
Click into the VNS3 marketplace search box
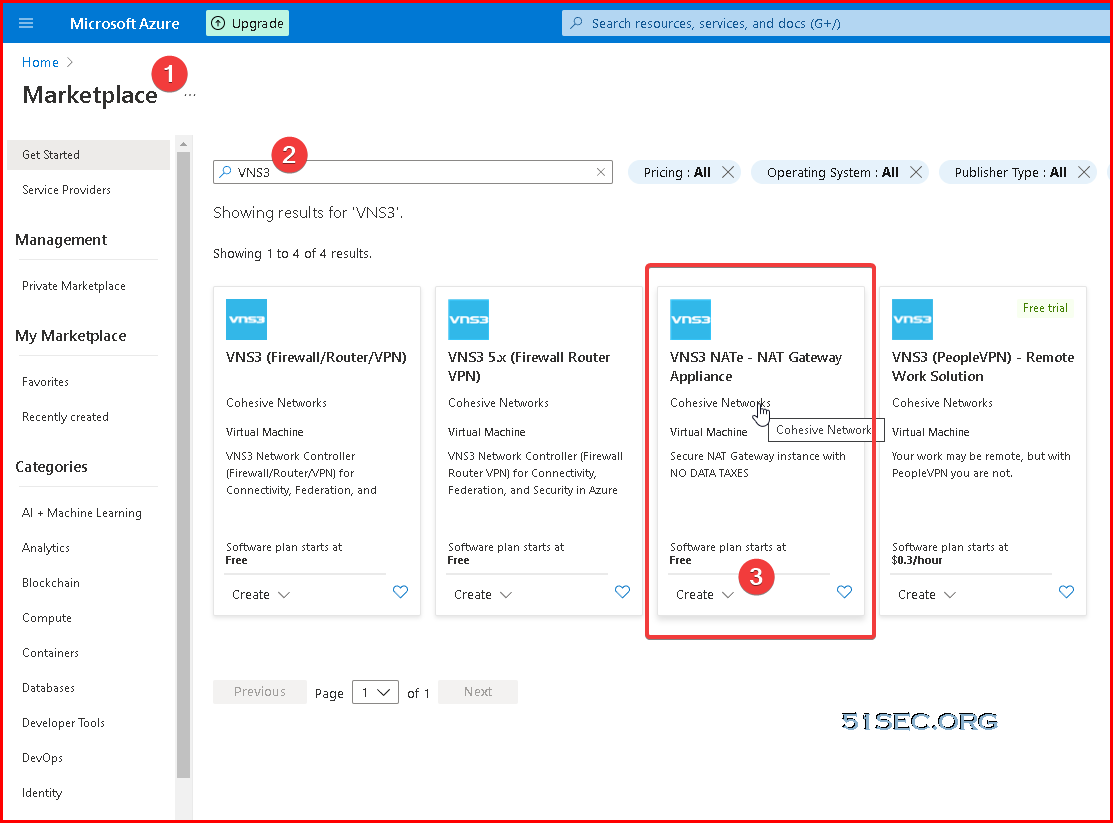412,172
